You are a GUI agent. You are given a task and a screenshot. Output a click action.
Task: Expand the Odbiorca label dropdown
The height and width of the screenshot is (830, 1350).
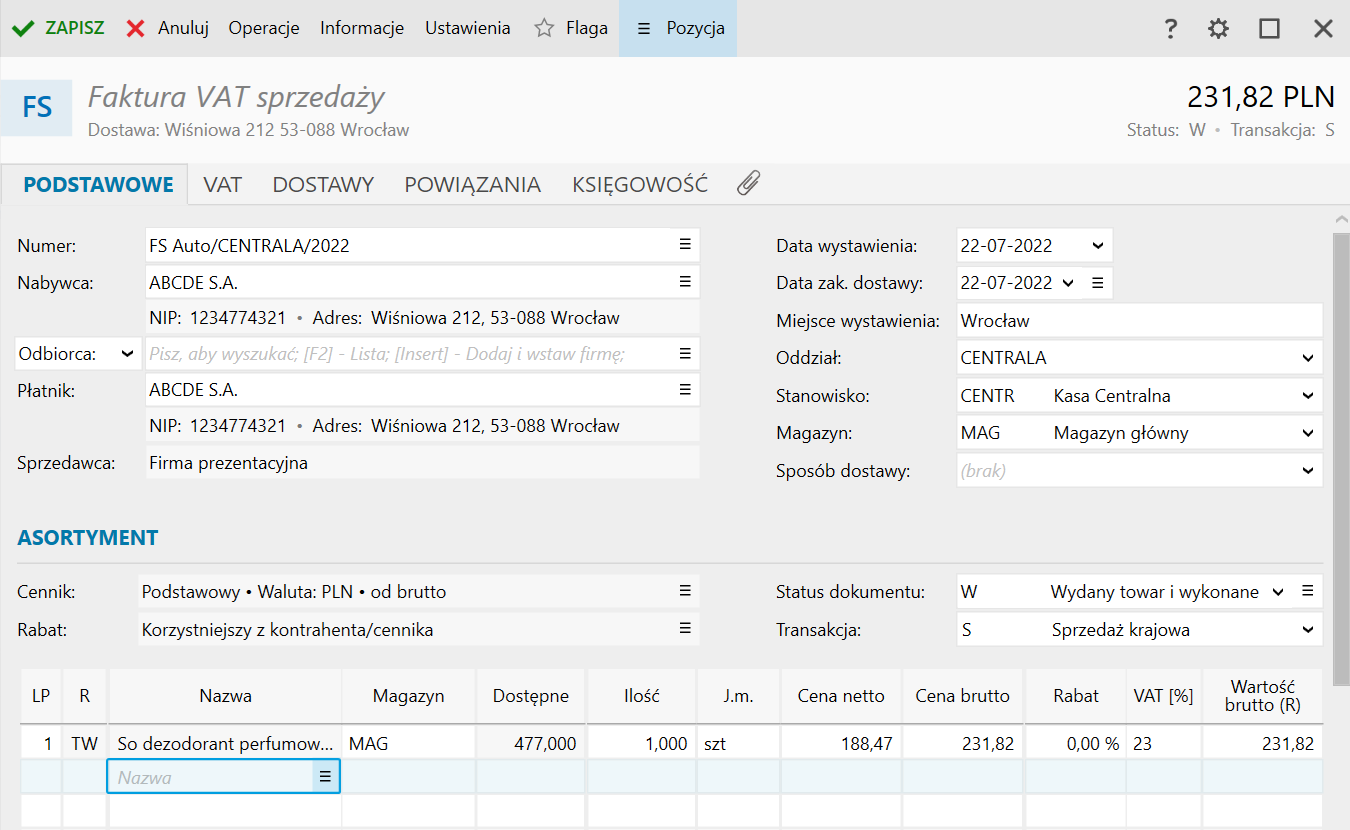127,354
